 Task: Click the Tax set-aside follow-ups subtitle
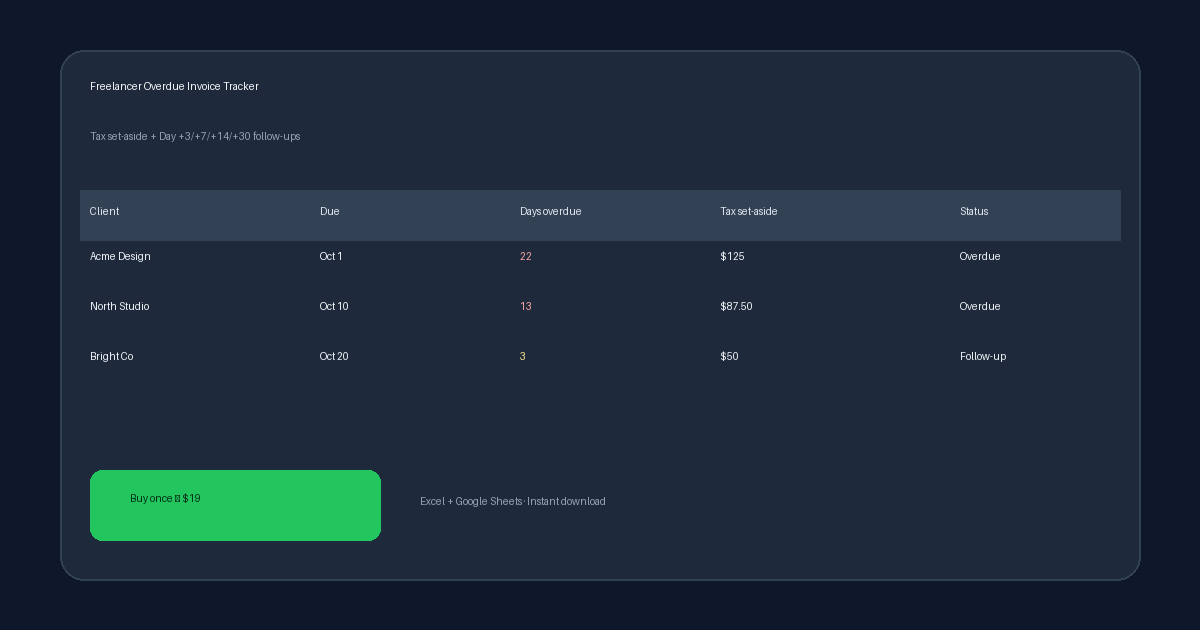[195, 137]
